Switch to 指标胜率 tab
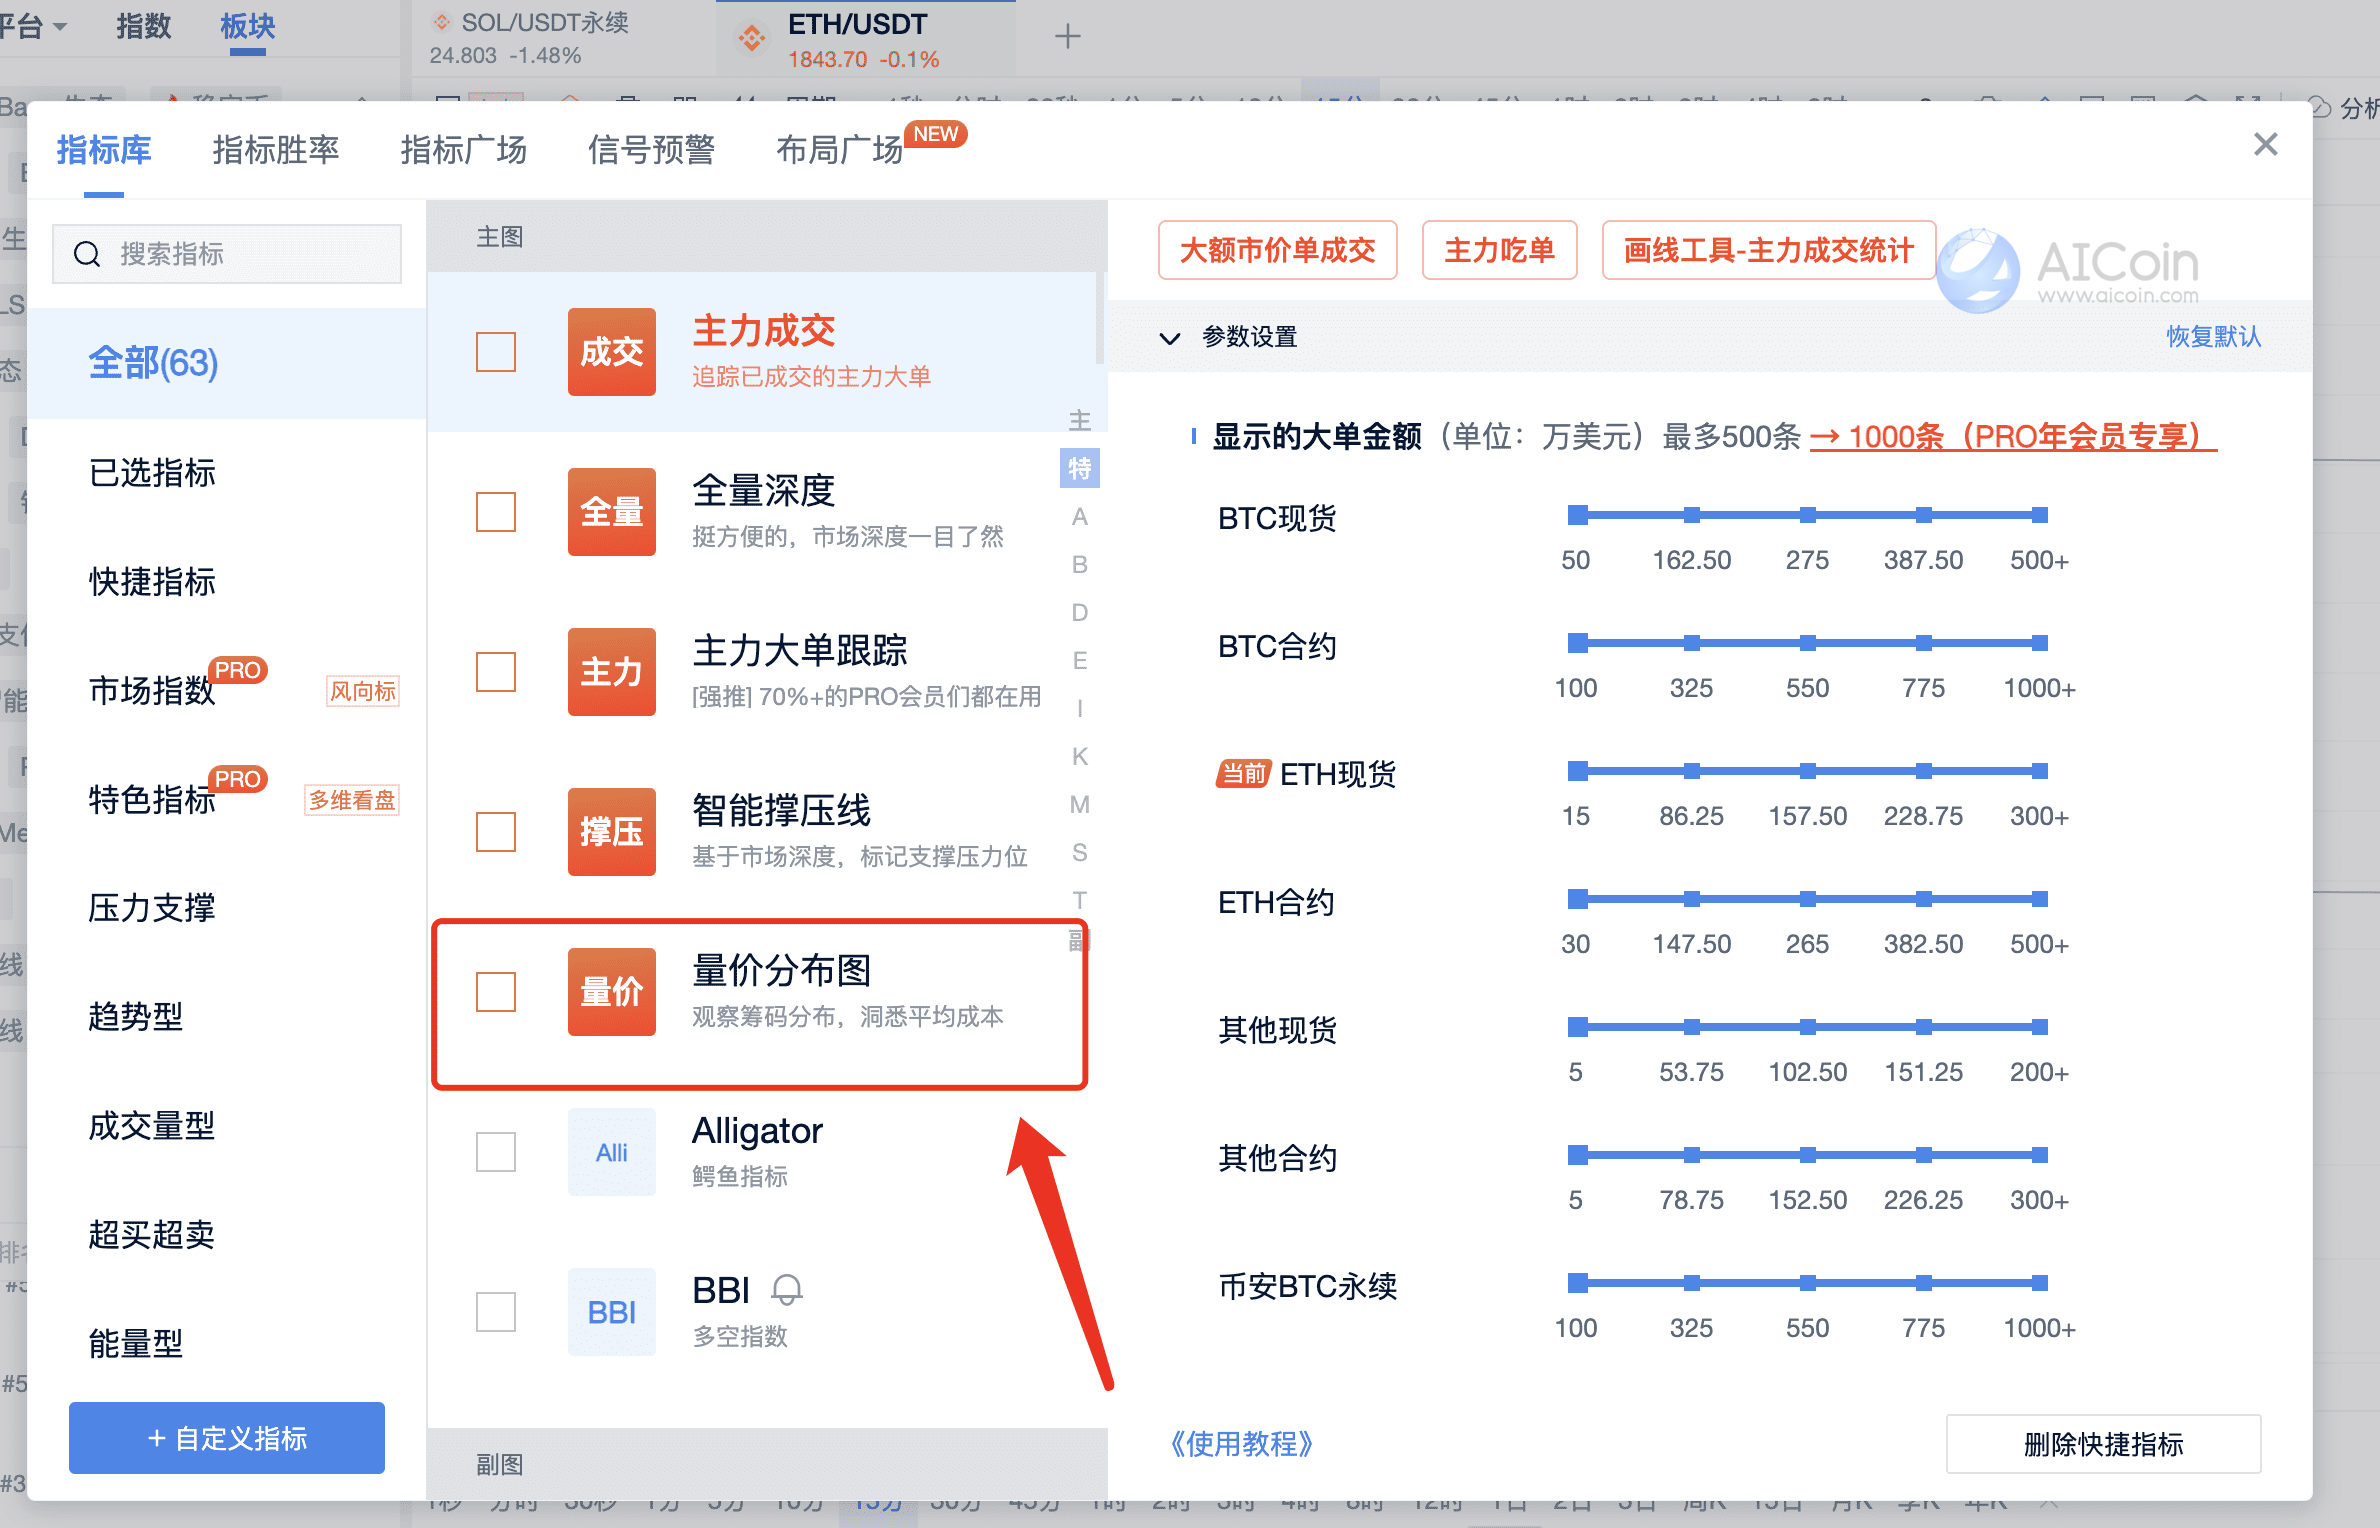Viewport: 2380px width, 1528px height. pos(275,150)
